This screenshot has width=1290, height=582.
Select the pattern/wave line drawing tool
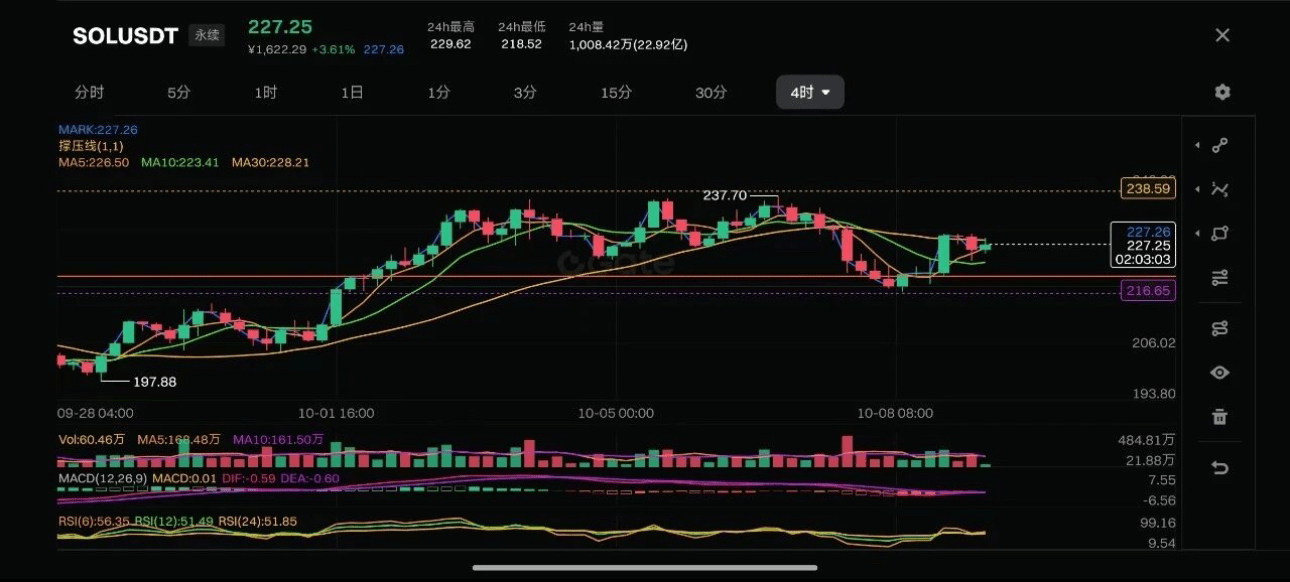click(1220, 189)
